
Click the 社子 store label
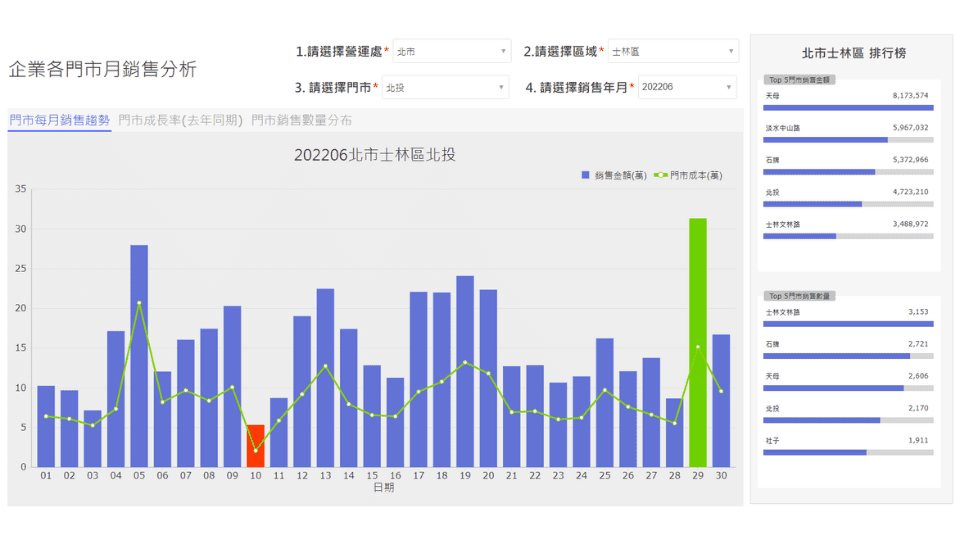coord(773,441)
